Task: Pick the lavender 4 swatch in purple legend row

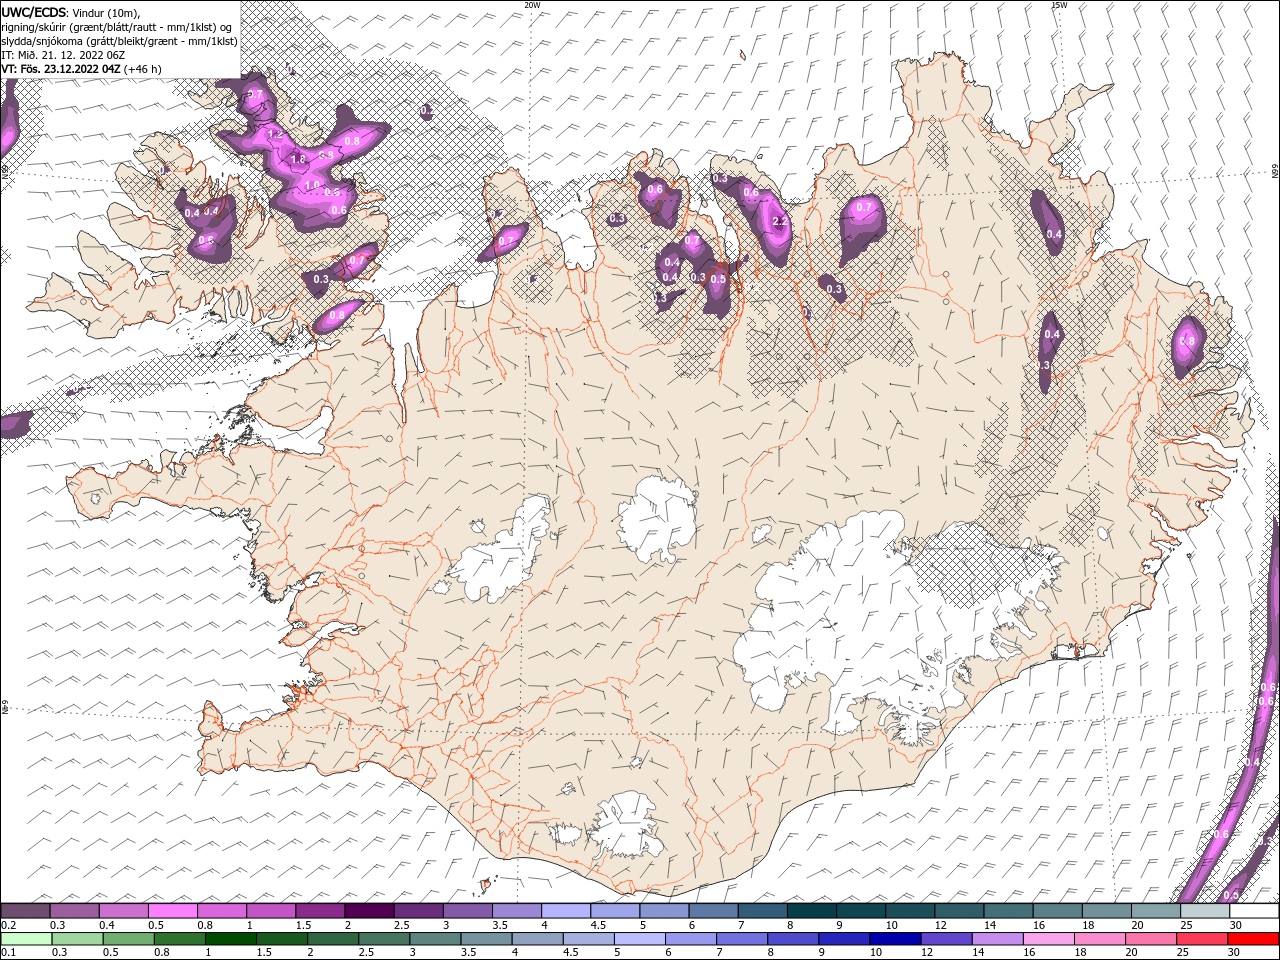Action: tap(565, 911)
